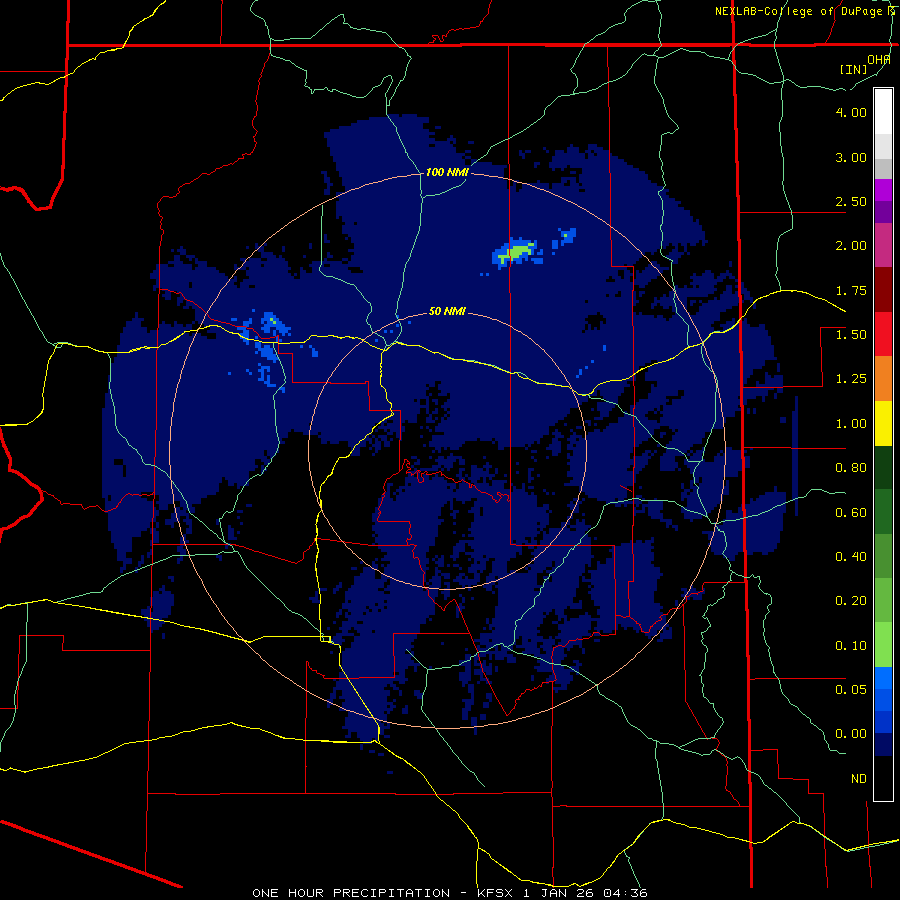Image resolution: width=900 pixels, height=900 pixels.
Task: Click the 0.00 legend value
Action: (851, 734)
